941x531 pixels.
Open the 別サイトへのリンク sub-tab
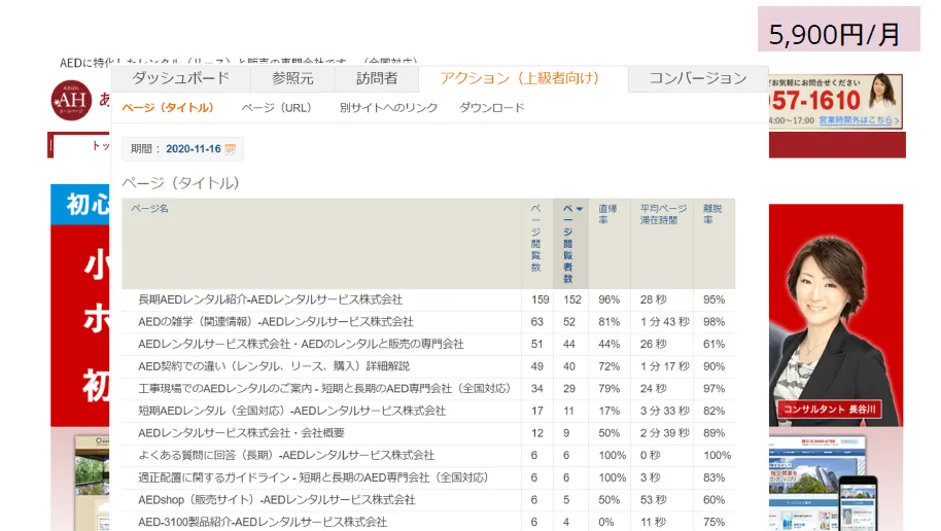388,108
